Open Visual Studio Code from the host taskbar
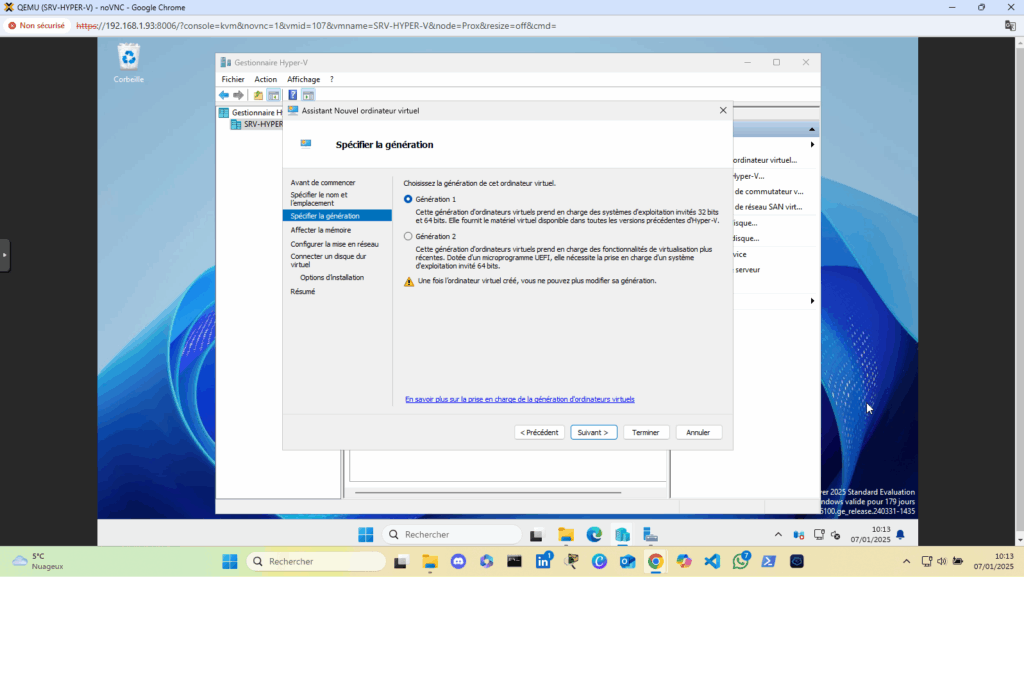Image resolution: width=1024 pixels, height=692 pixels. (712, 561)
